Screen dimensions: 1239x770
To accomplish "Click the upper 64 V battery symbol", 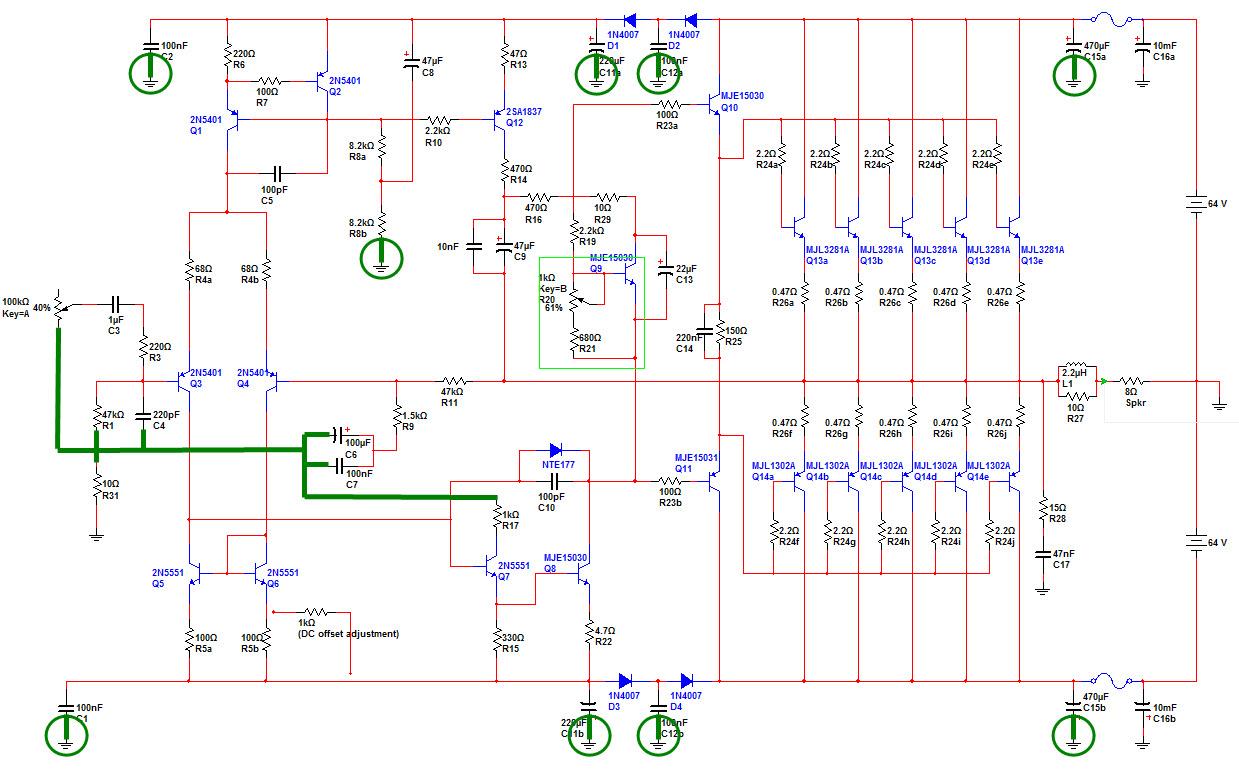I will pyautogui.click(x=1194, y=204).
